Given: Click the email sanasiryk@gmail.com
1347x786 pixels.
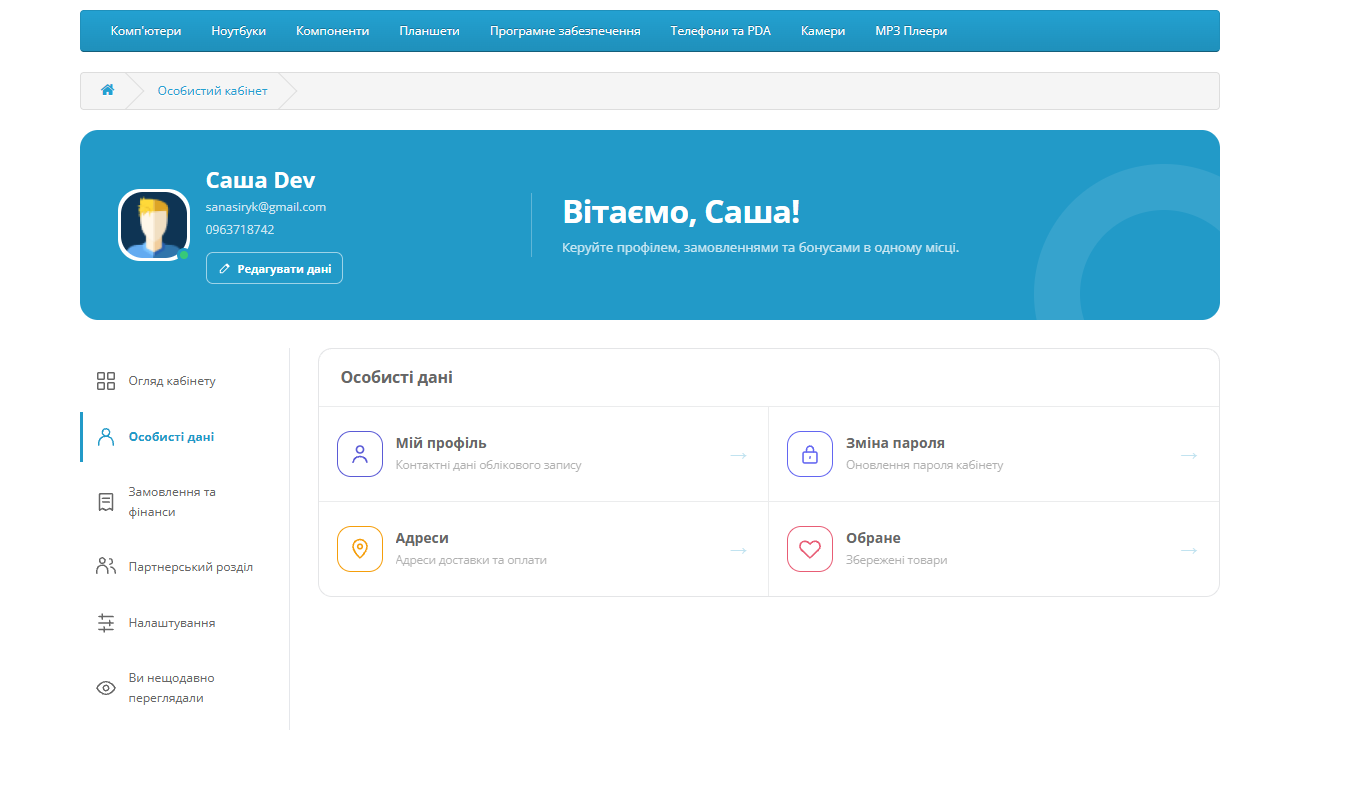Looking at the screenshot, I should [x=266, y=207].
